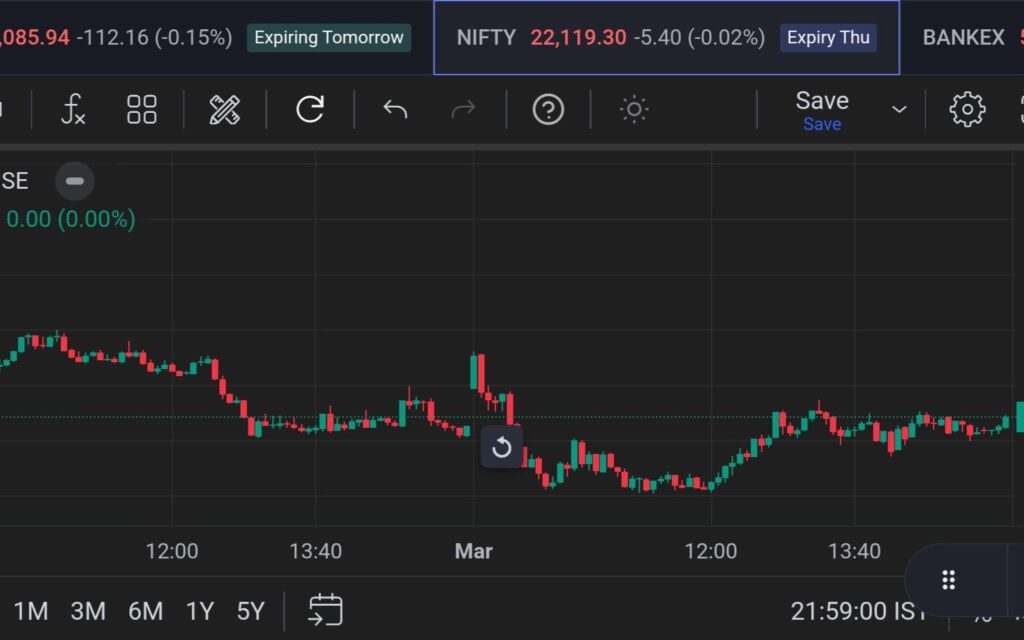Open the go-to-date calendar icon
This screenshot has width=1024, height=640.
point(325,610)
